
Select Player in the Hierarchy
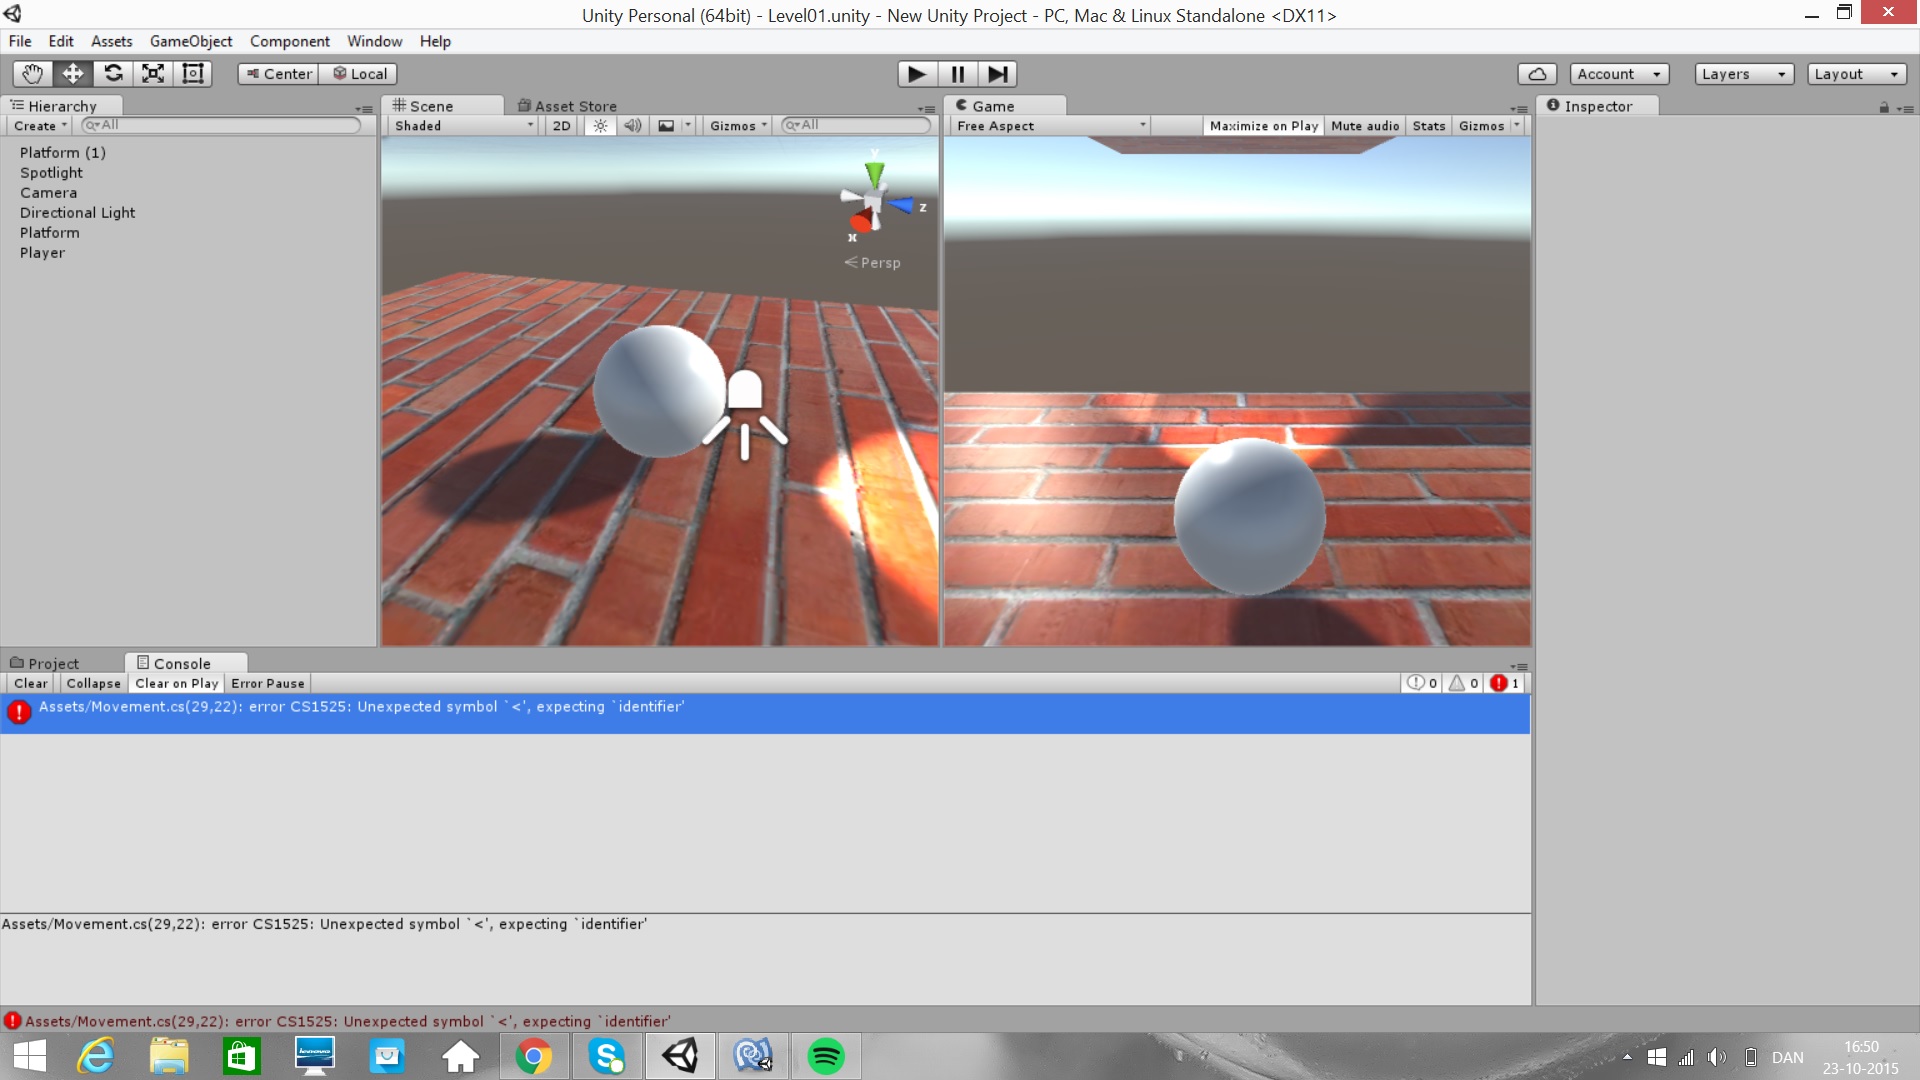tap(42, 253)
